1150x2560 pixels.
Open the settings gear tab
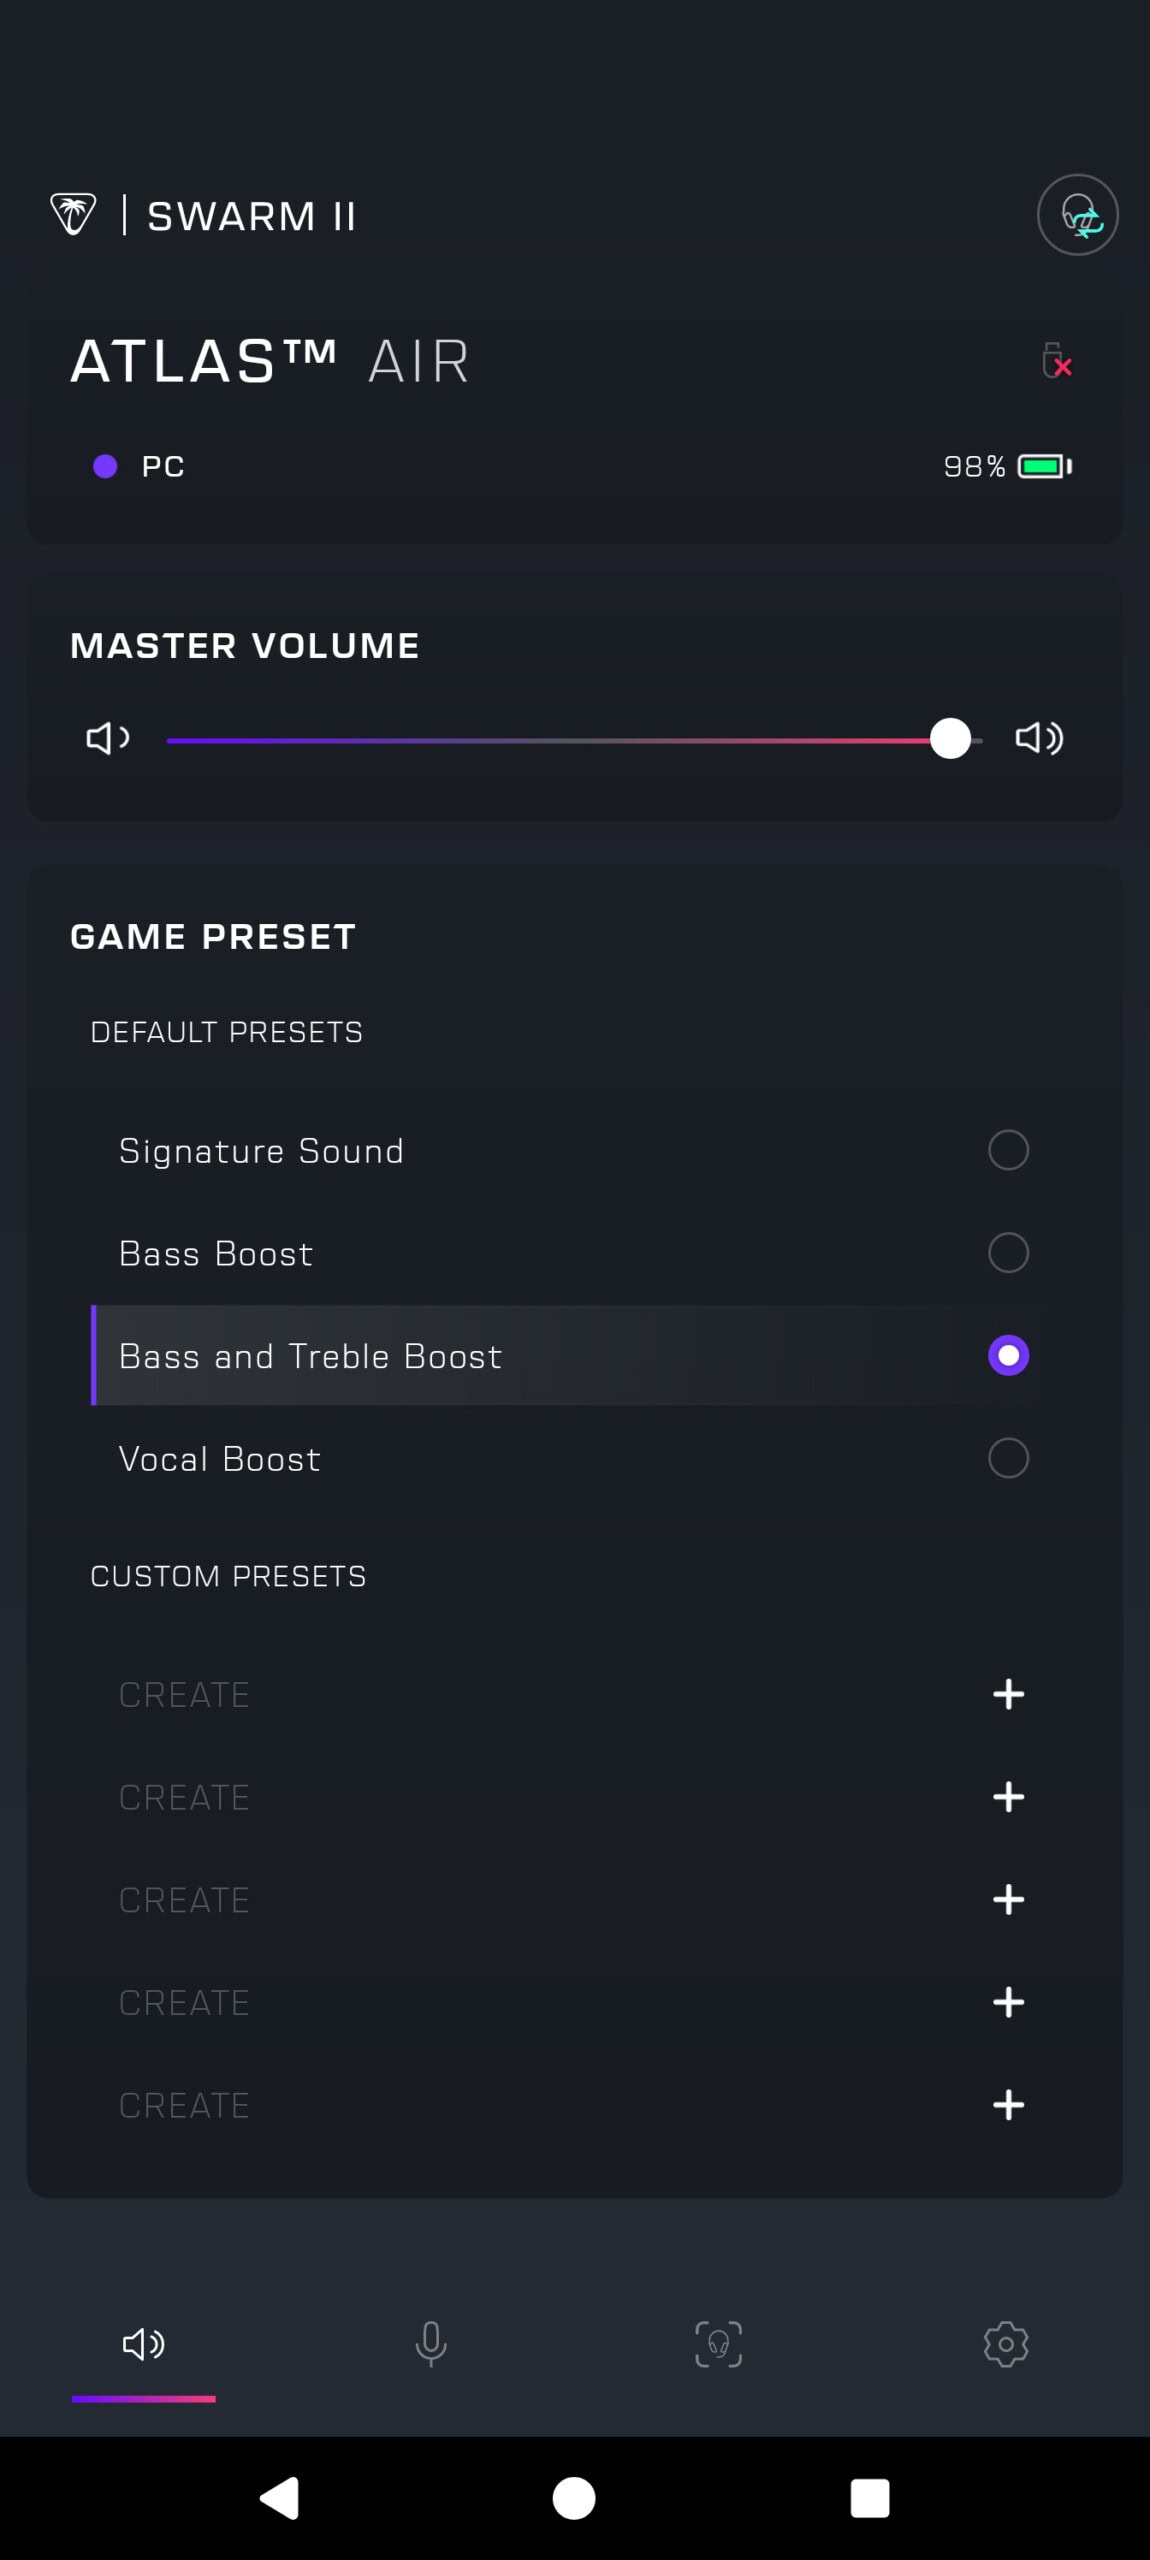[x=1005, y=2343]
